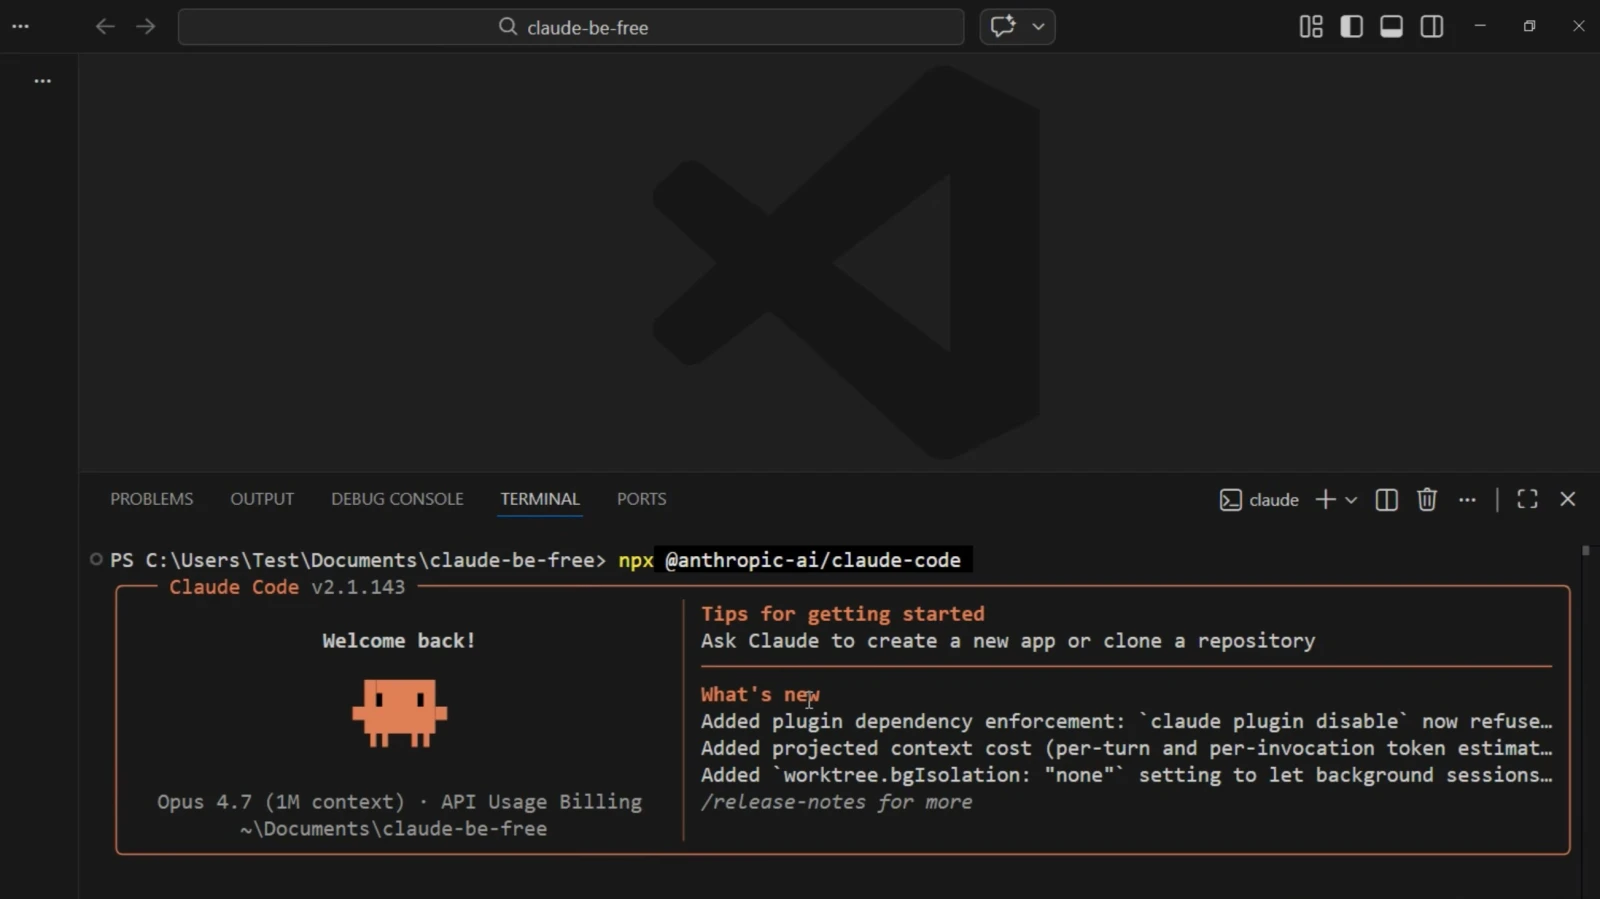Open the Copilot chat icon
Viewport: 1600px width, 899px height.
(1003, 27)
